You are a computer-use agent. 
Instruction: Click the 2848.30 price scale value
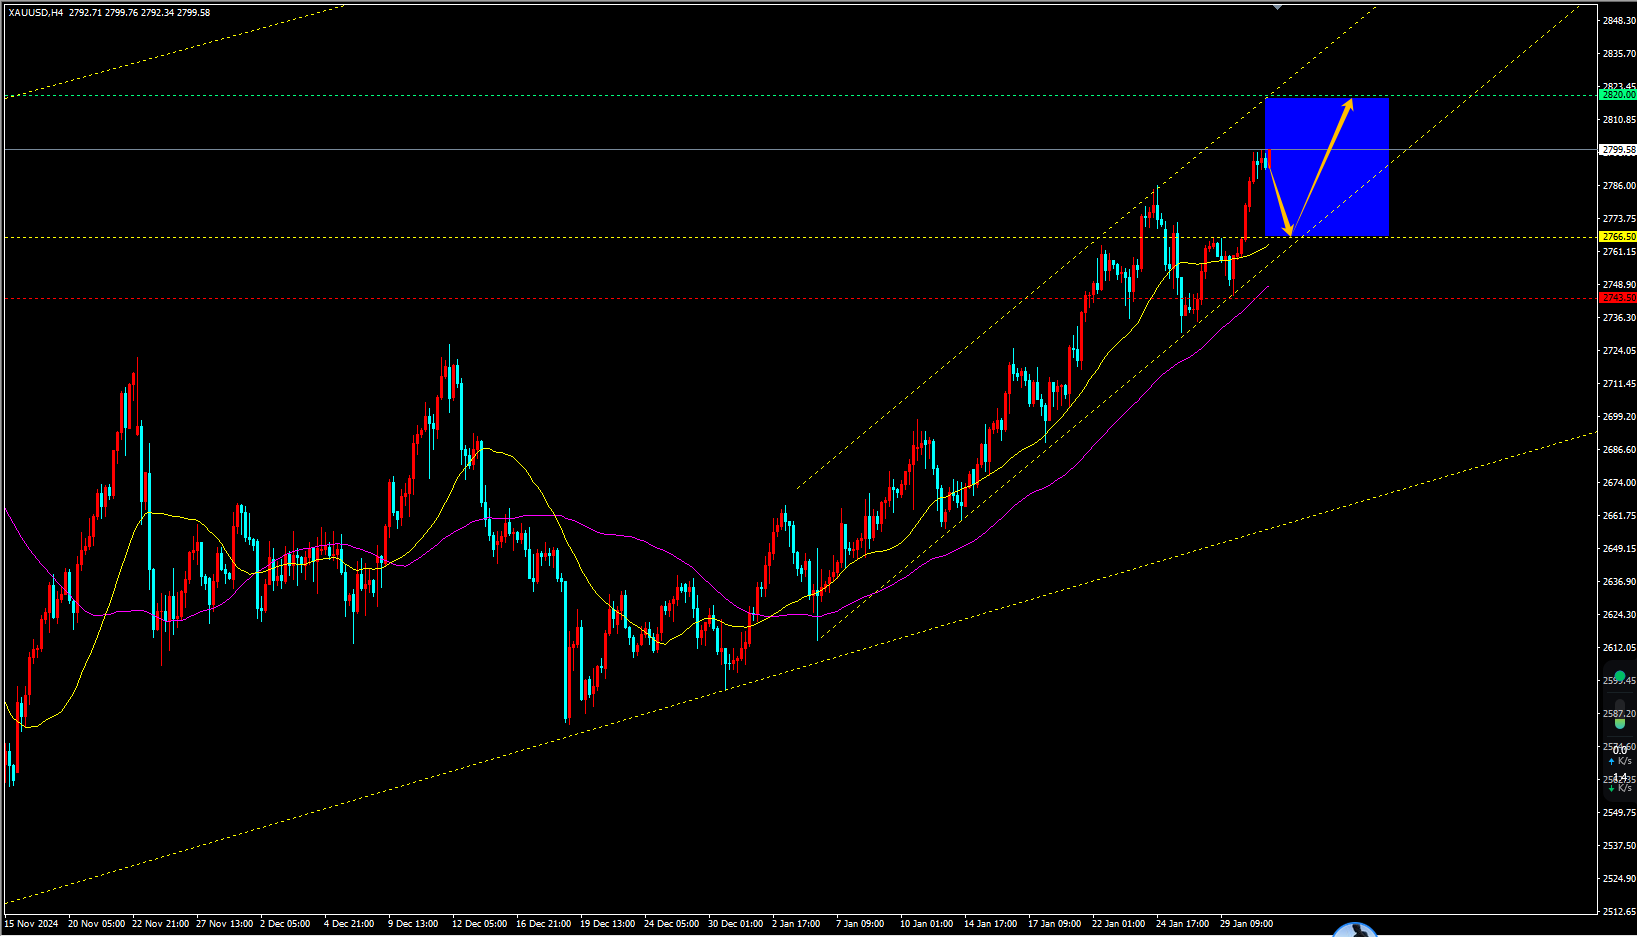pyautogui.click(x=1619, y=20)
